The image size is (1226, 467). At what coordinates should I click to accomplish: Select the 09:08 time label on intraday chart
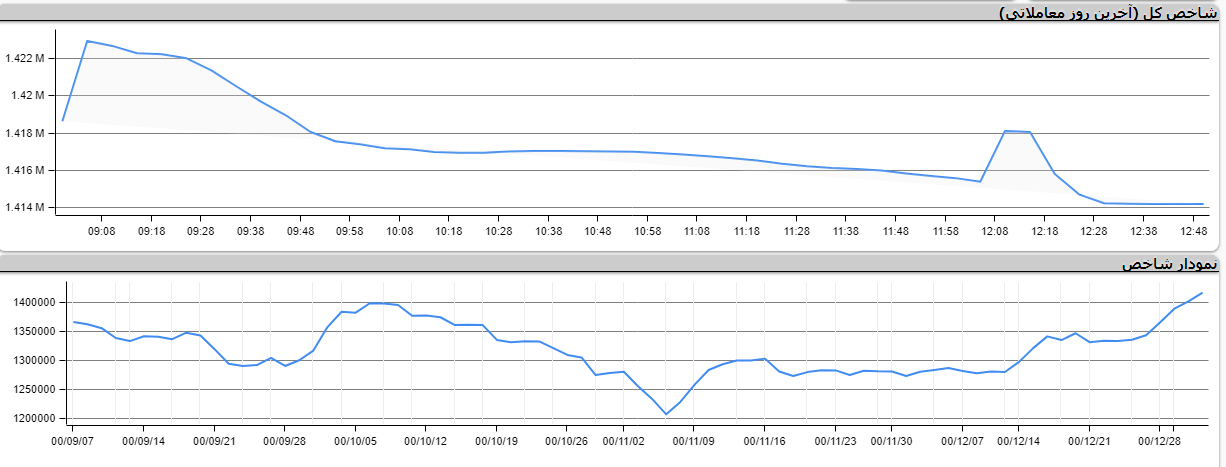click(x=102, y=231)
